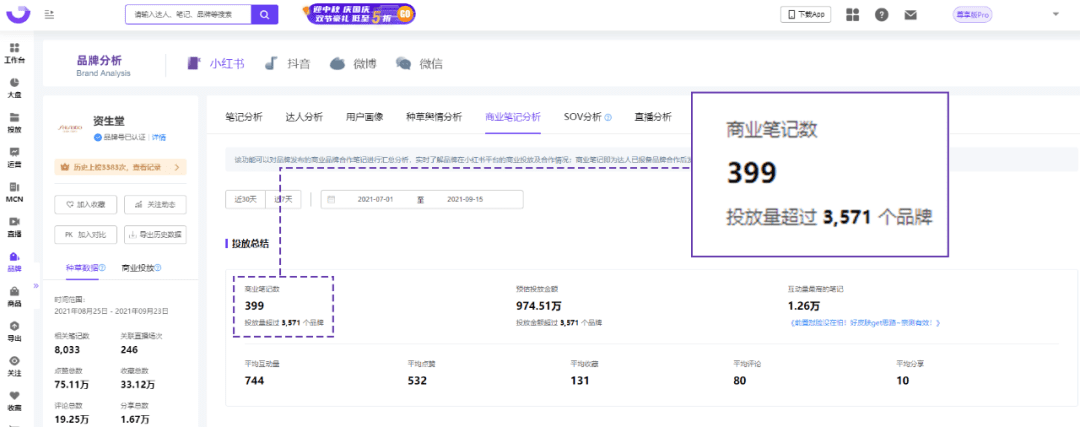Open the 达人分析 tab
Screen dimensions: 1080x427
coord(304,116)
